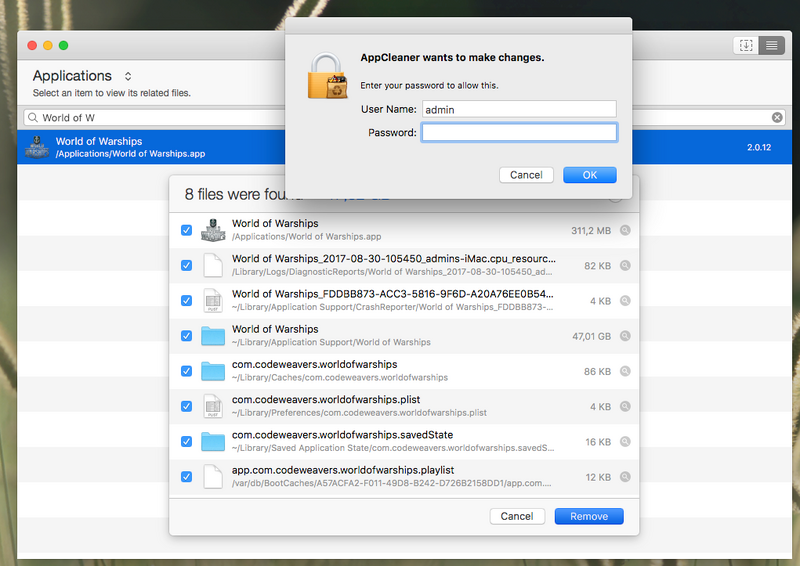Screen dimensions: 800x566
Task: Click the app.com.codeweavers.worldofwarships.playlist file name
Action: 343,470
